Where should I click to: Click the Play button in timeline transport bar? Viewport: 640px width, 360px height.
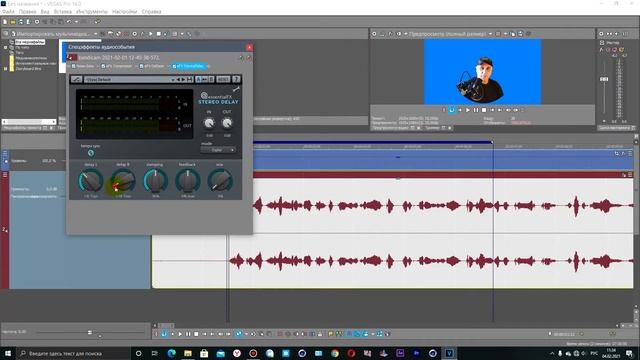(180, 334)
